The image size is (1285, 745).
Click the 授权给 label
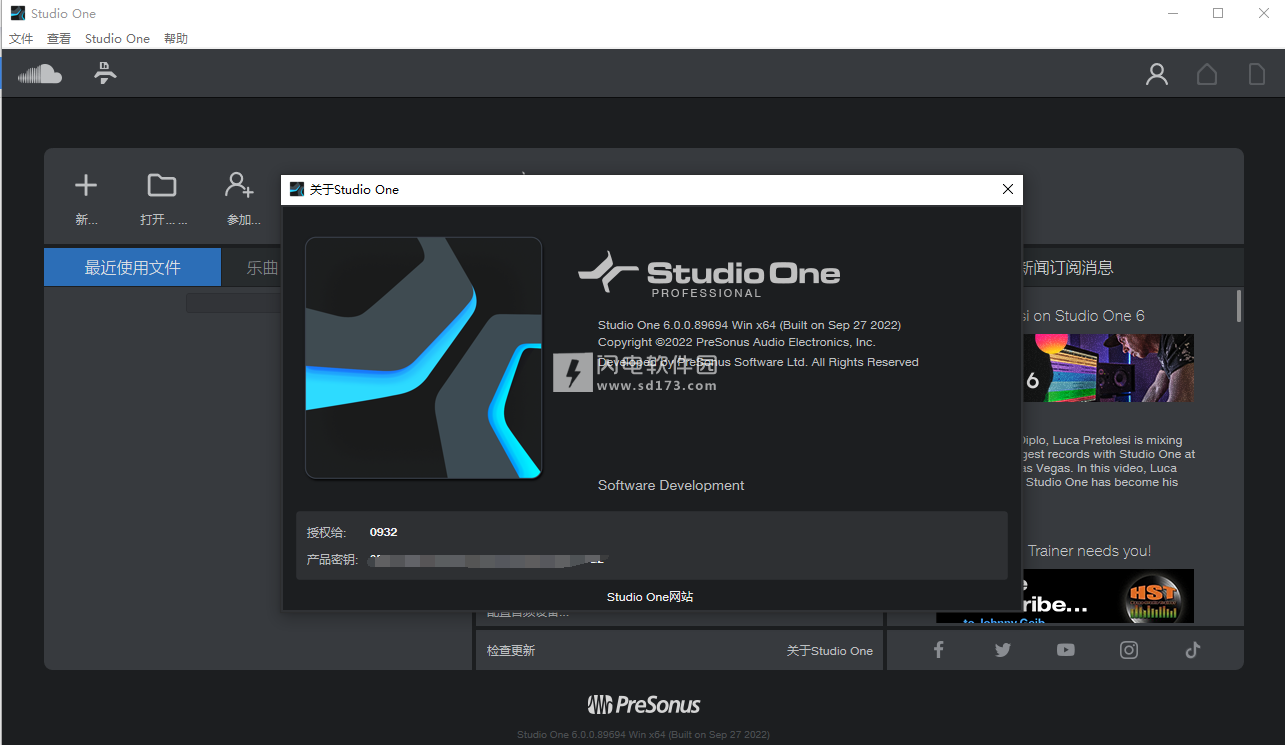point(326,533)
